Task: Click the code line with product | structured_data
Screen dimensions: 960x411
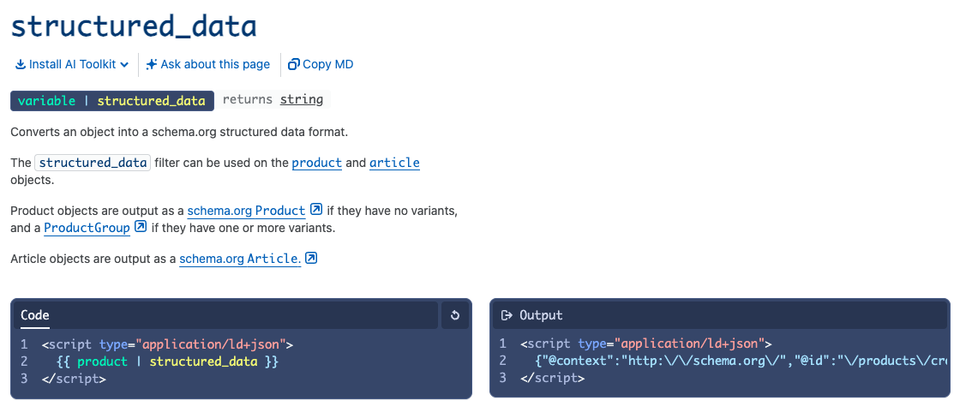Action: tap(166, 361)
